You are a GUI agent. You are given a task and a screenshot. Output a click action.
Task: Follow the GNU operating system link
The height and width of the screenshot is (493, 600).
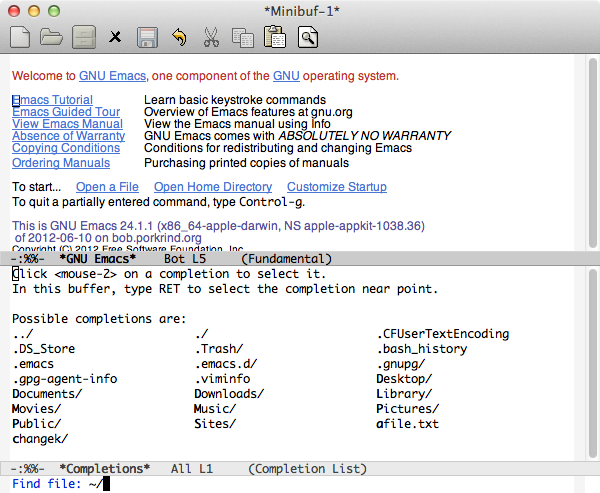[286, 76]
